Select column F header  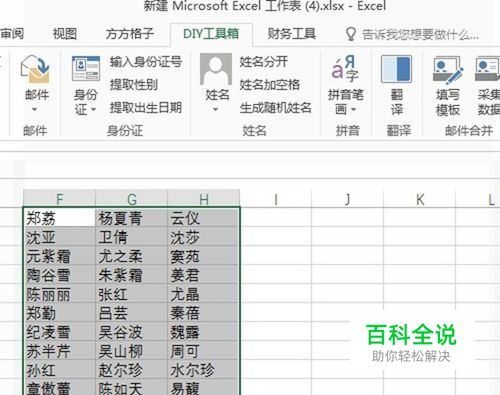coord(59,199)
